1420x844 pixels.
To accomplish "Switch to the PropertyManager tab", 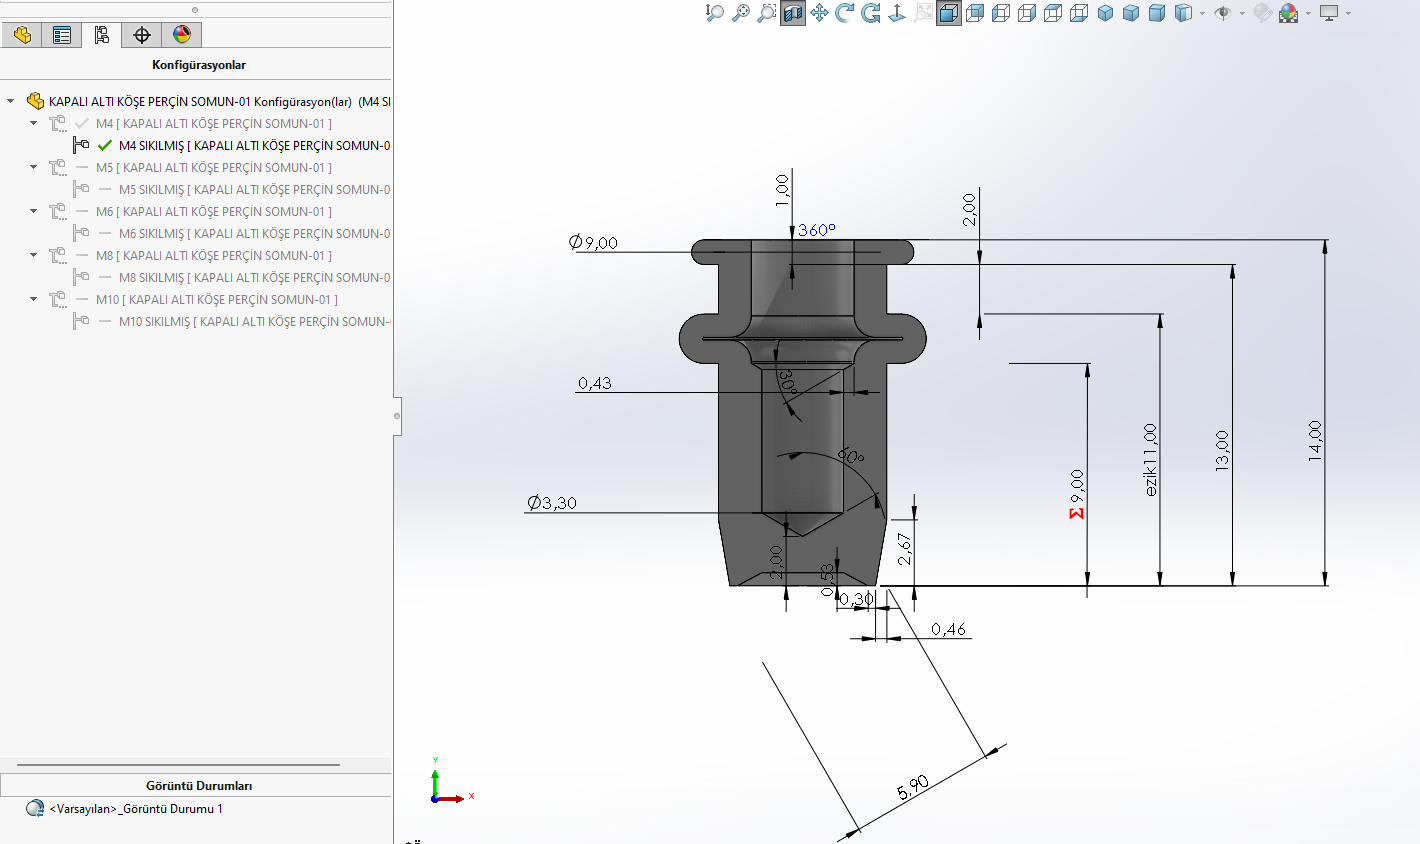I will [62, 35].
